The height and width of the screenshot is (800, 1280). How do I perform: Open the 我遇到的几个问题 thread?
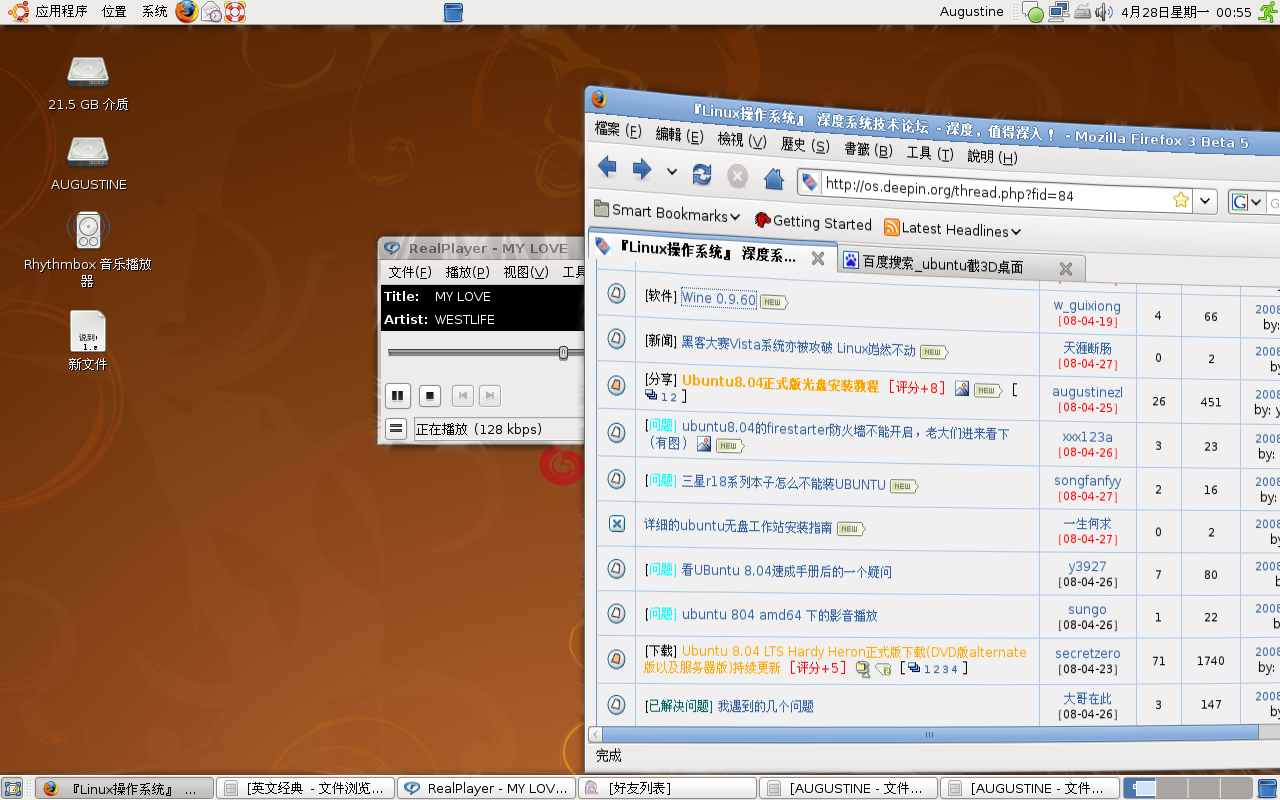click(x=765, y=706)
